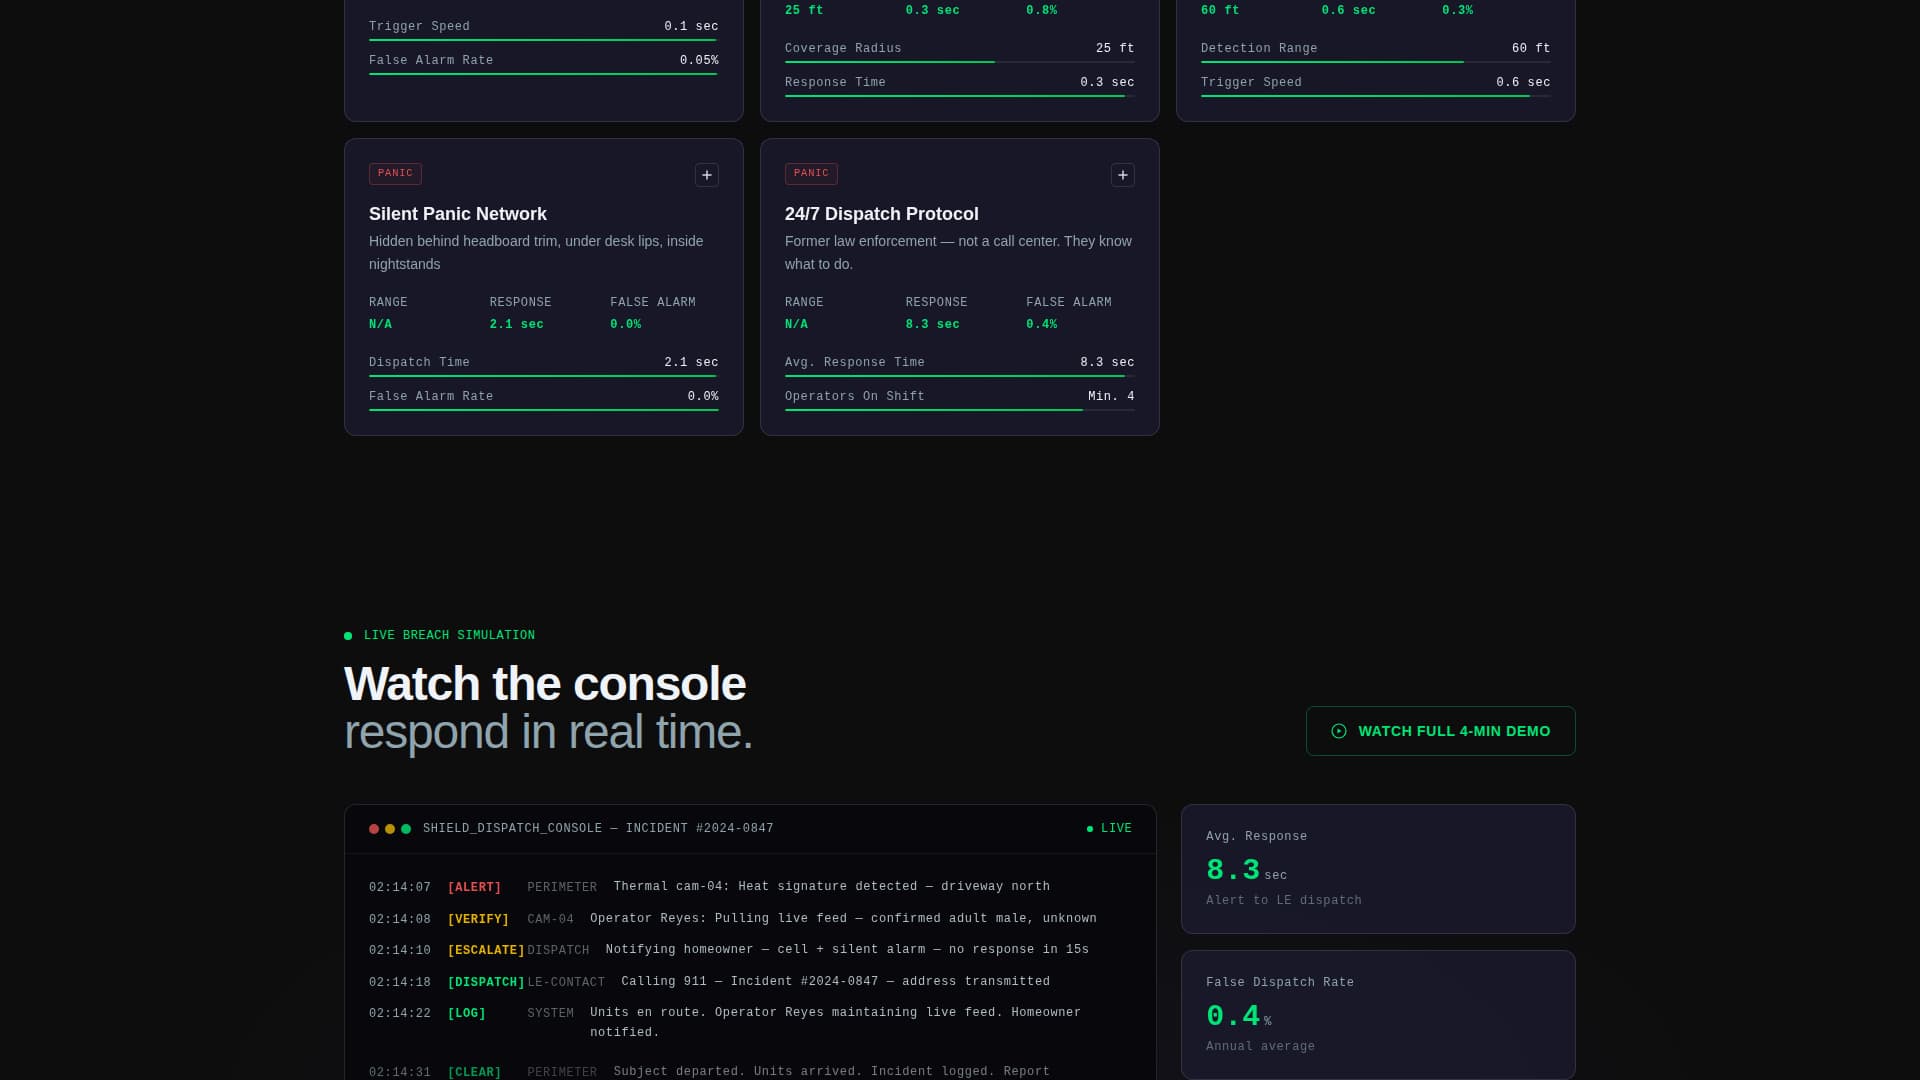Screen dimensions: 1920x1080
Task: Click the LIVE indicator in console header
Action: [x=1109, y=828]
